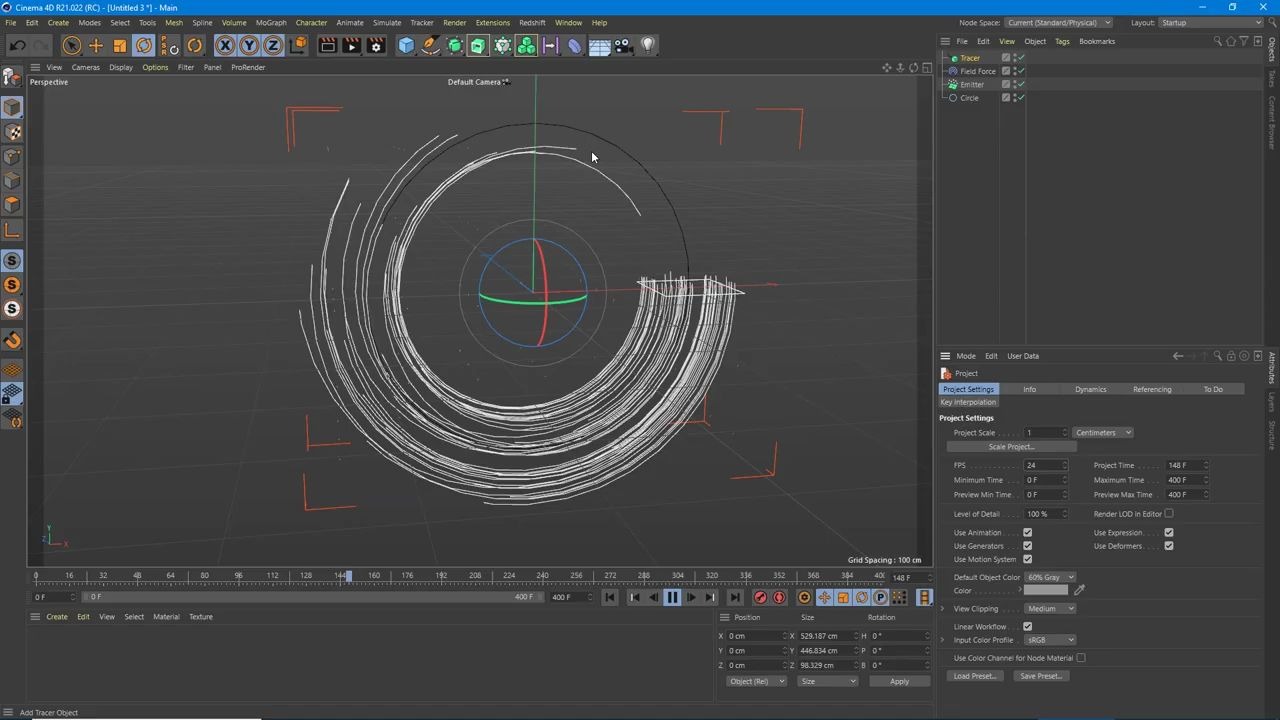Viewport: 1280px width, 720px height.
Task: Switch to the Dynamics tab
Action: click(x=1090, y=389)
